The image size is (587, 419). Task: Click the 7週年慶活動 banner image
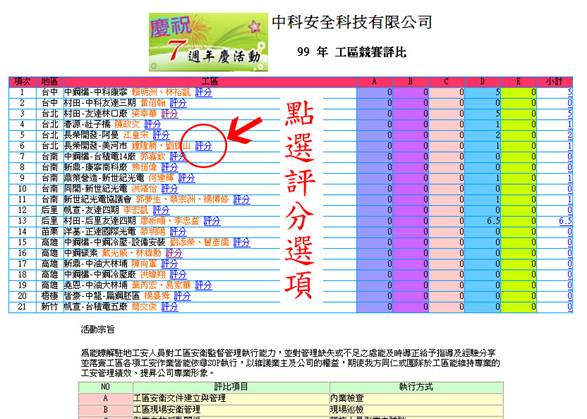tap(209, 42)
